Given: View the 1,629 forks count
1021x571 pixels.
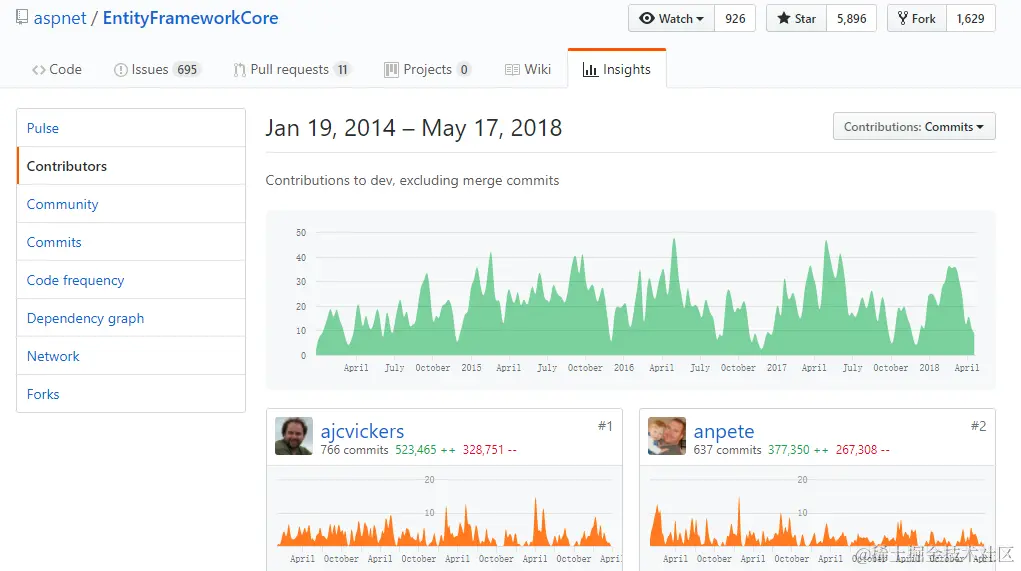Looking at the screenshot, I should tap(970, 18).
